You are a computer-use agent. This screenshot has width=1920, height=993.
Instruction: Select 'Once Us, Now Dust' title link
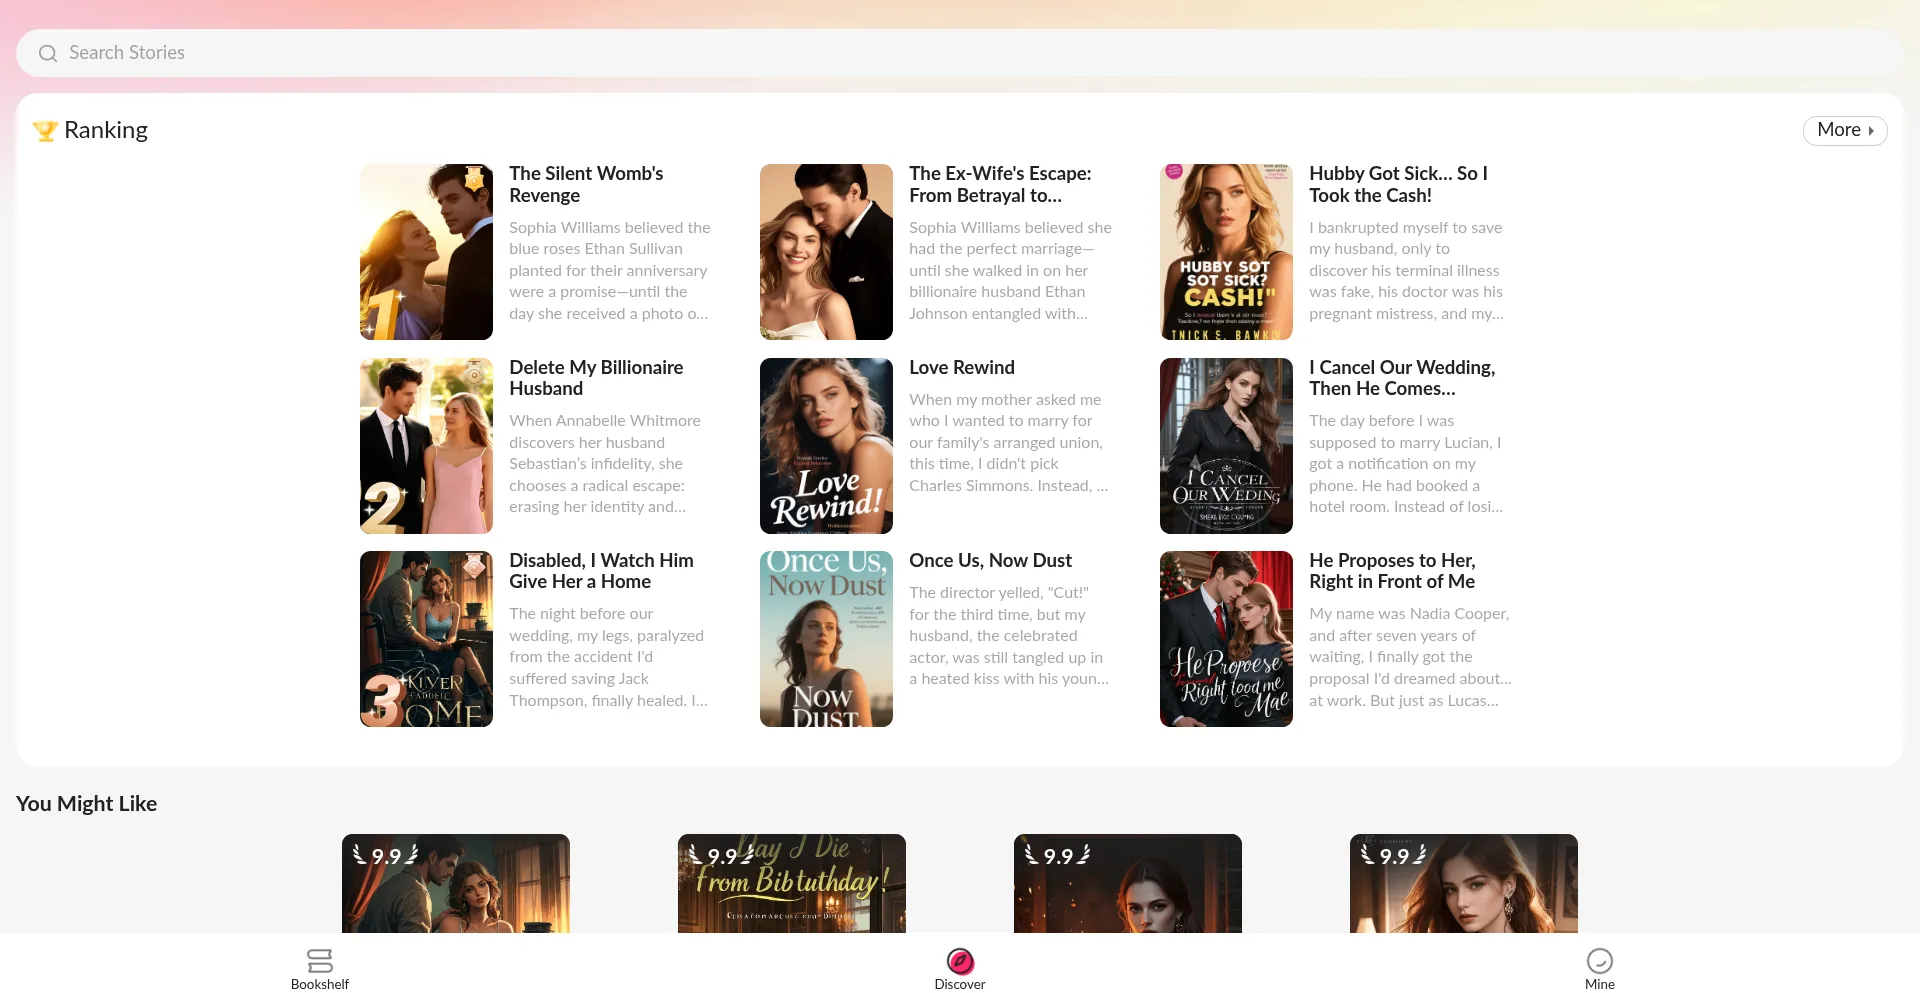click(990, 561)
